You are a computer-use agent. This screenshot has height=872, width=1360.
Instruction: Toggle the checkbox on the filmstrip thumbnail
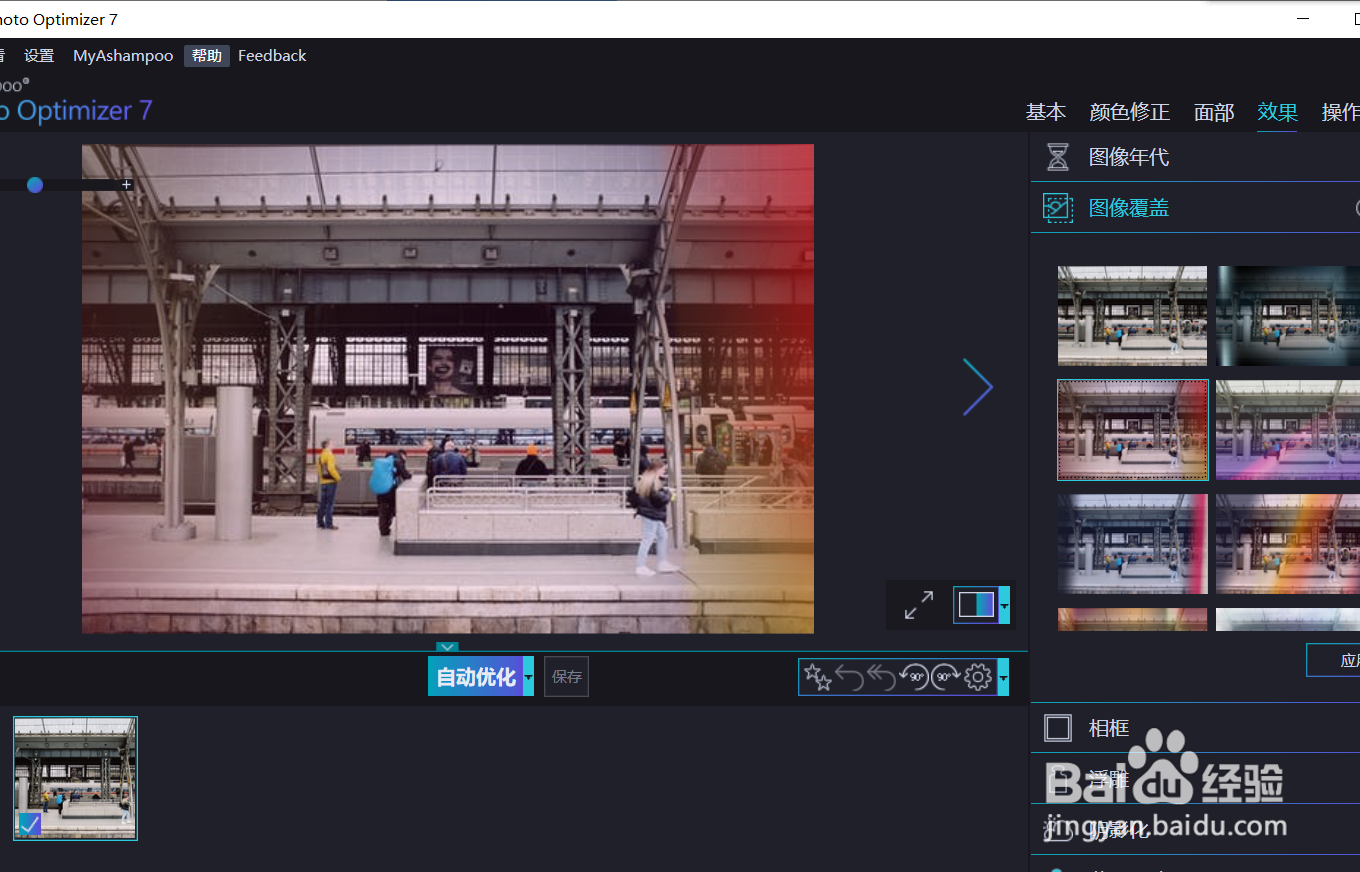click(x=30, y=824)
